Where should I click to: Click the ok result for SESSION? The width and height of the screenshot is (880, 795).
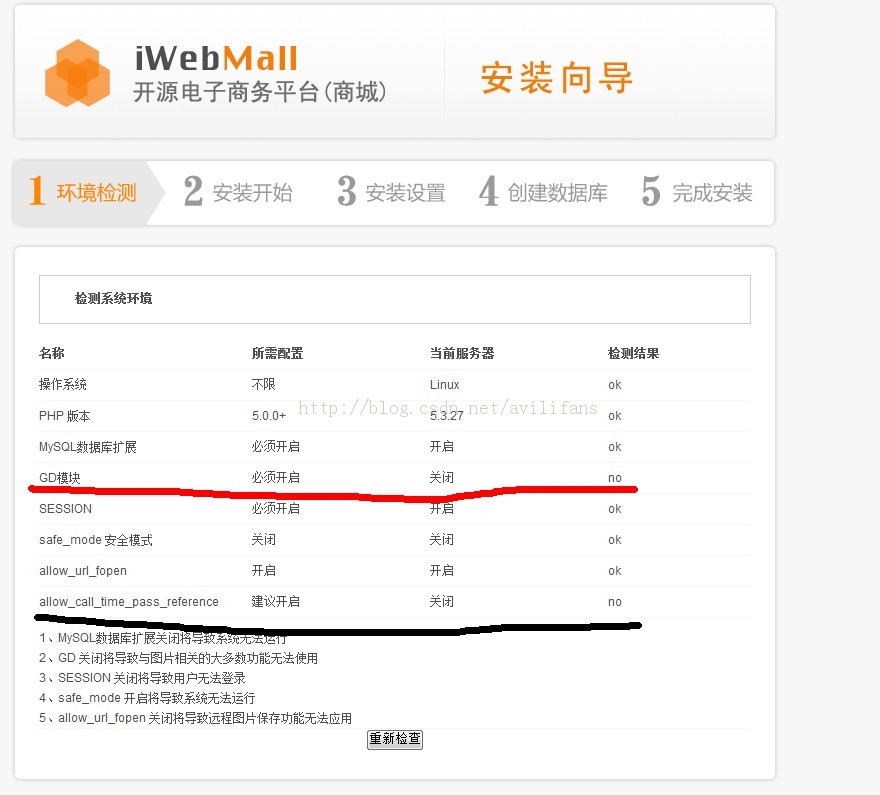click(x=615, y=509)
